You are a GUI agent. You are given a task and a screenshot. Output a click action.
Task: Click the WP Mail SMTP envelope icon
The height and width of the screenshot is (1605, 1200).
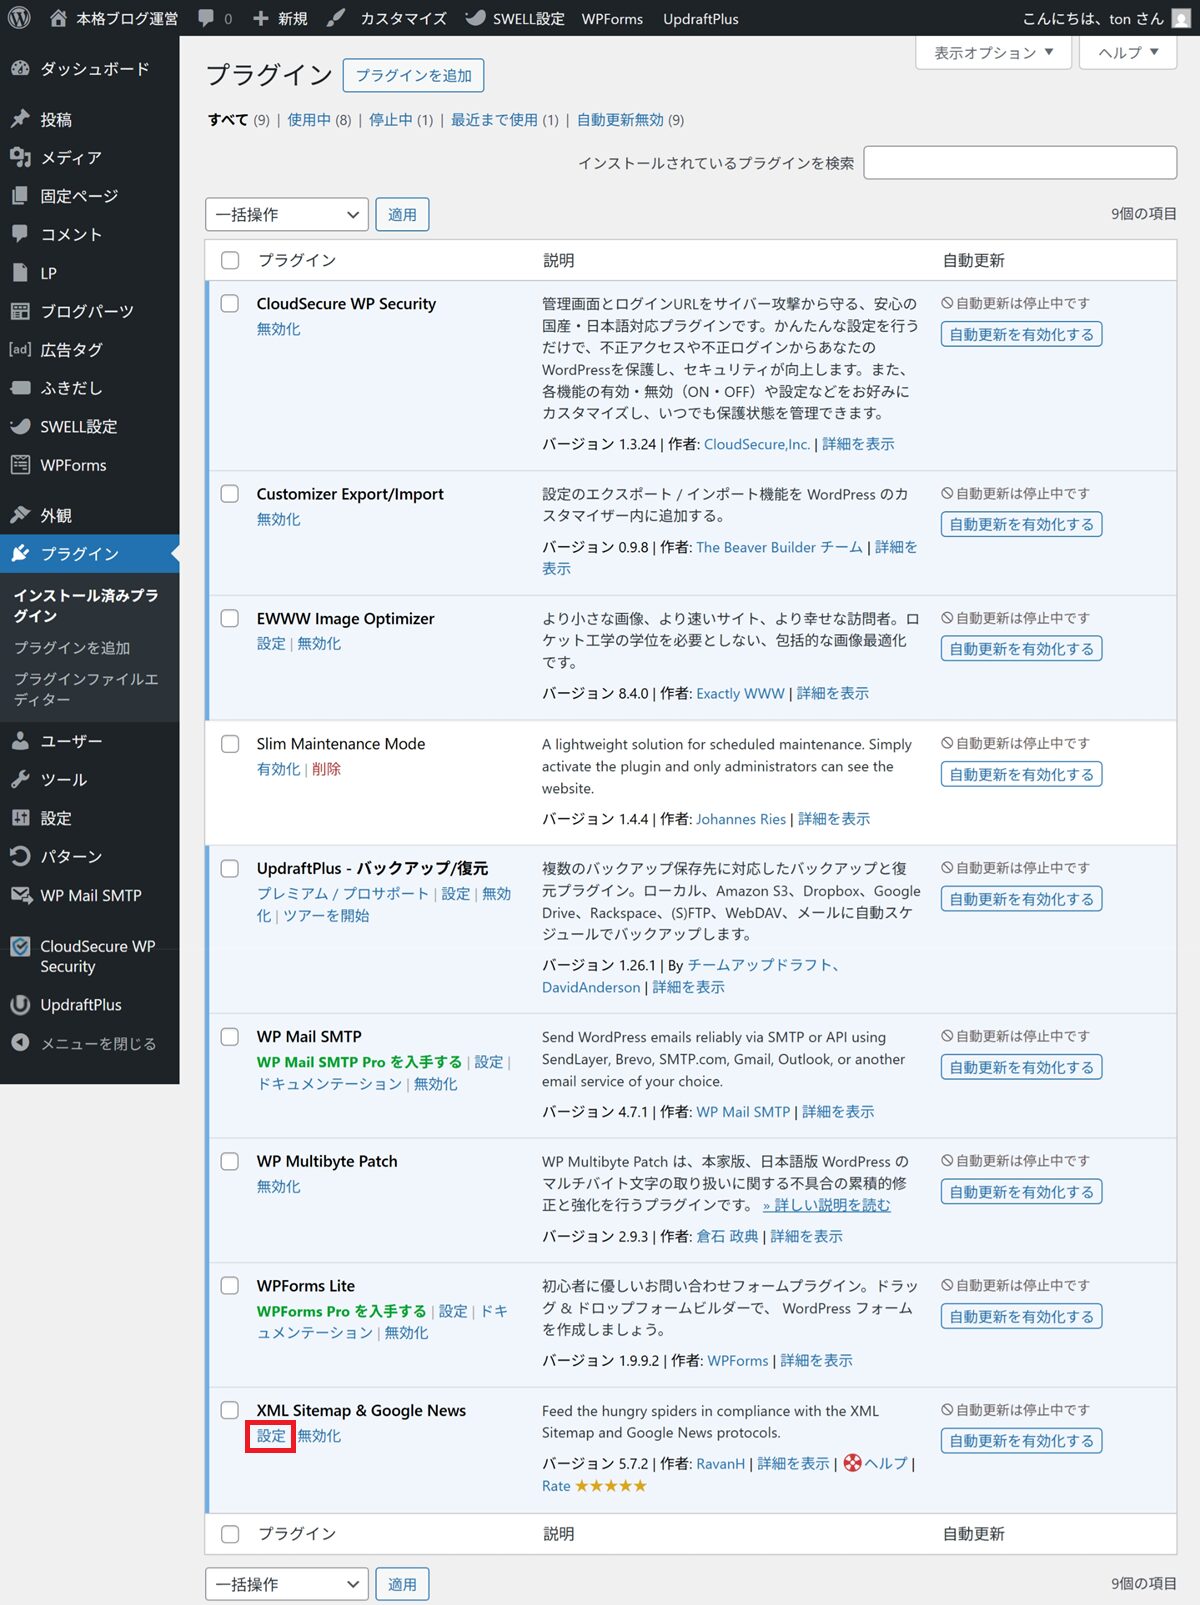(20, 895)
